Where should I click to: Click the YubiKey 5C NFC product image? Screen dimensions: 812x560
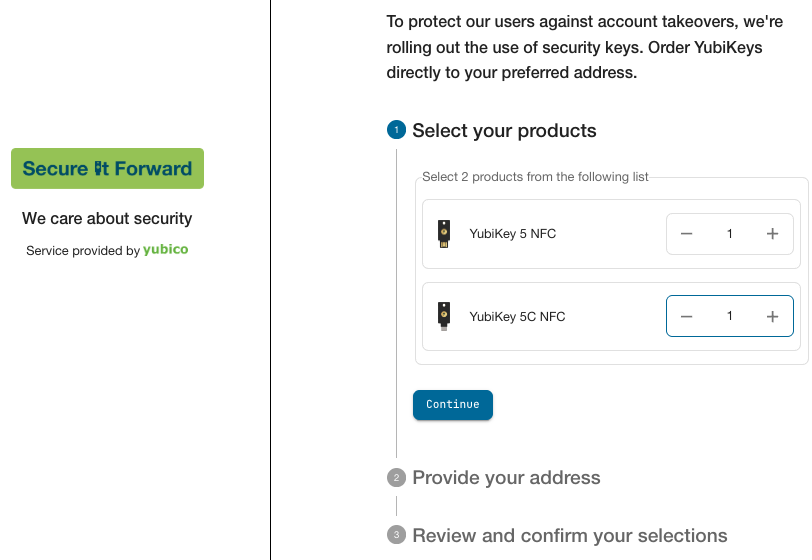[x=444, y=316]
